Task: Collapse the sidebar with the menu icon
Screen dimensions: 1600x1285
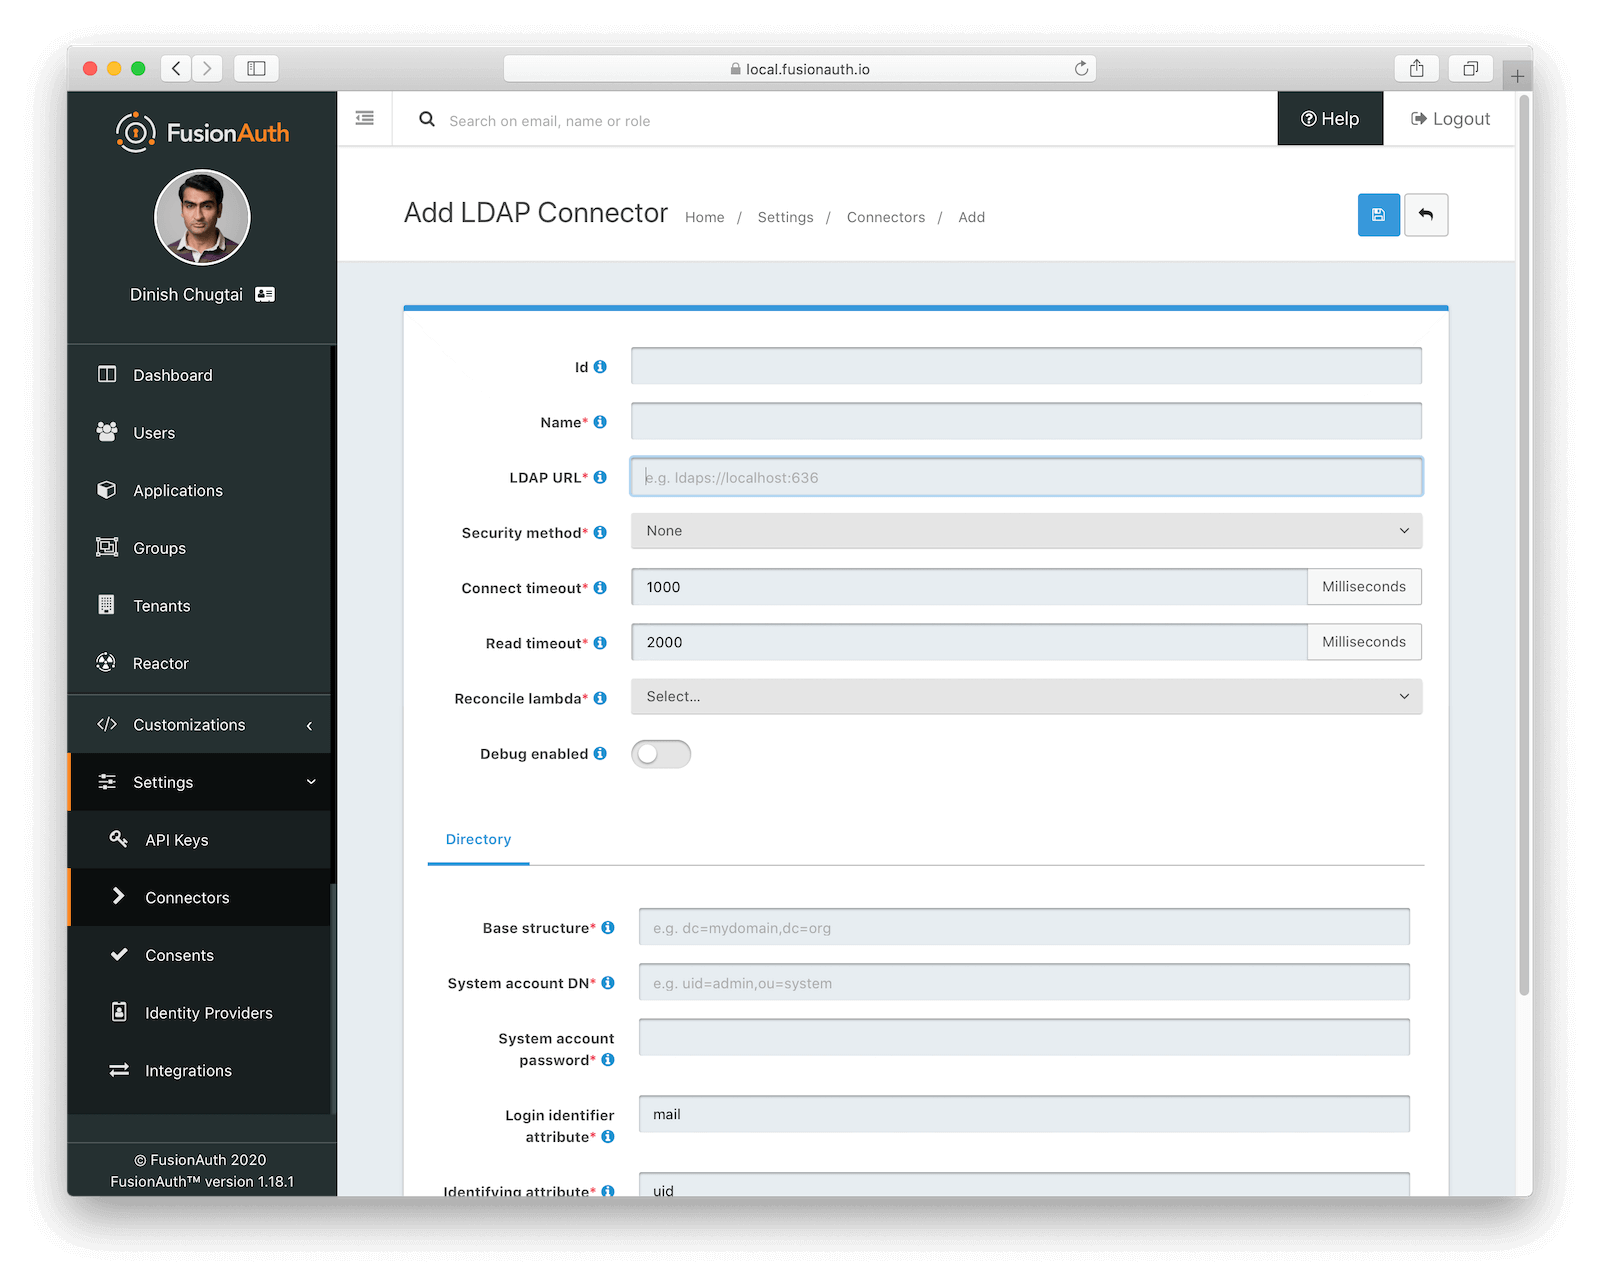Action: click(365, 118)
